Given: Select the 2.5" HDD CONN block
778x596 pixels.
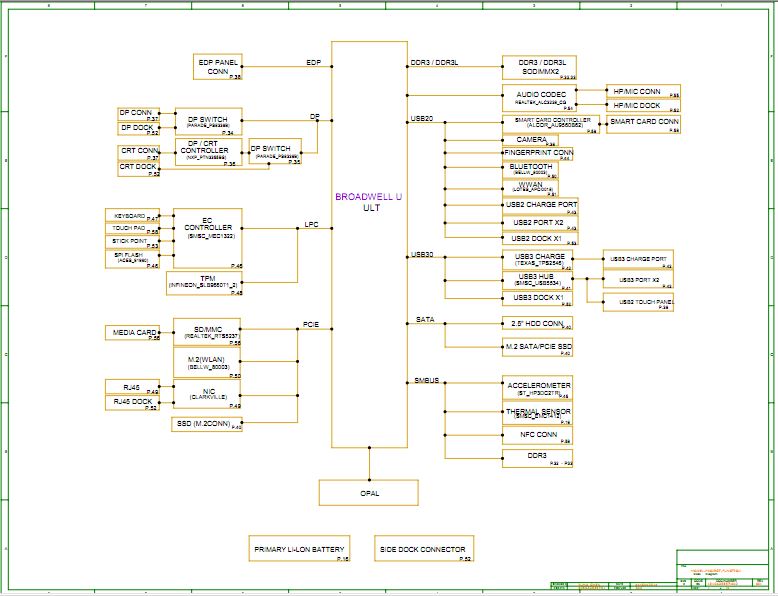Looking at the screenshot, I should coord(537,323).
